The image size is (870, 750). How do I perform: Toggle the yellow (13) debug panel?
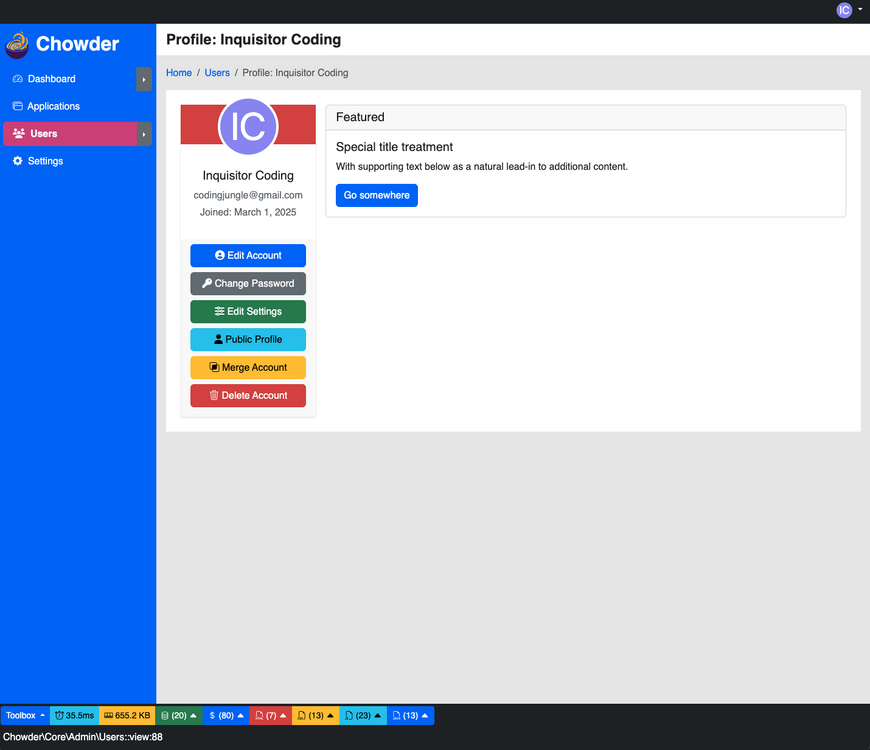pos(316,715)
